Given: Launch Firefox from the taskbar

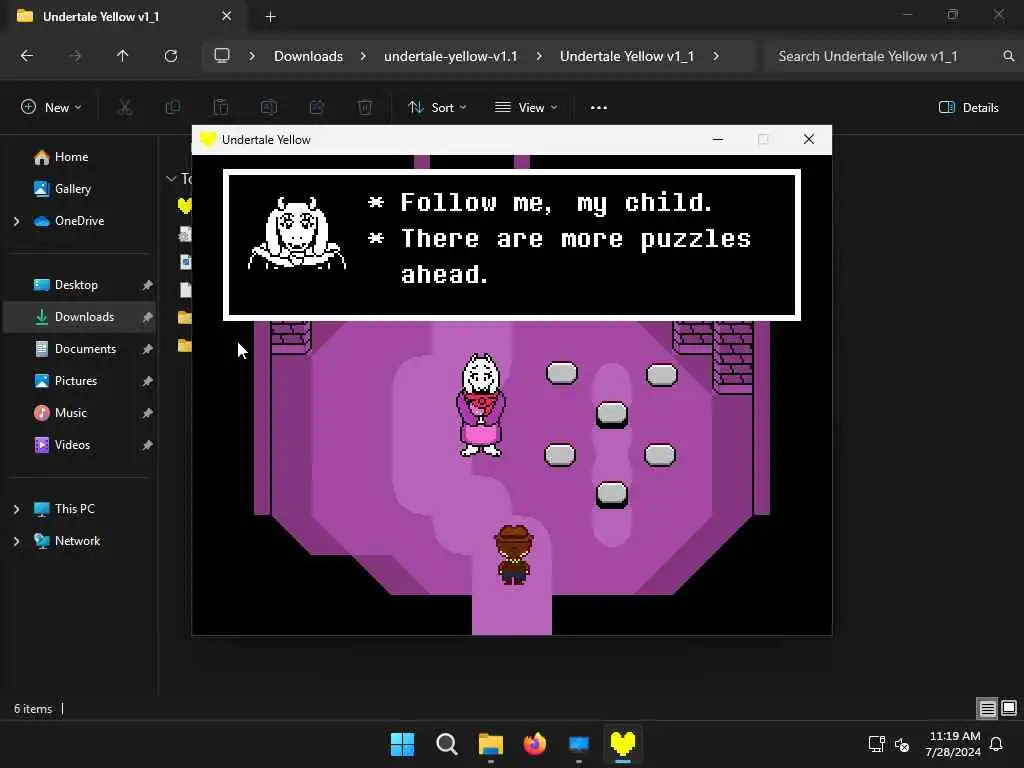Looking at the screenshot, I should 535,744.
